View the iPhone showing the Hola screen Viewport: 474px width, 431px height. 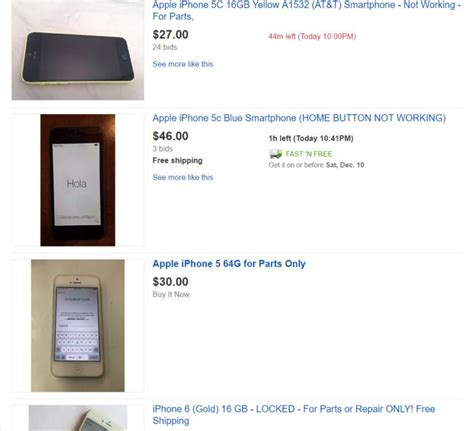pyautogui.click(x=78, y=180)
